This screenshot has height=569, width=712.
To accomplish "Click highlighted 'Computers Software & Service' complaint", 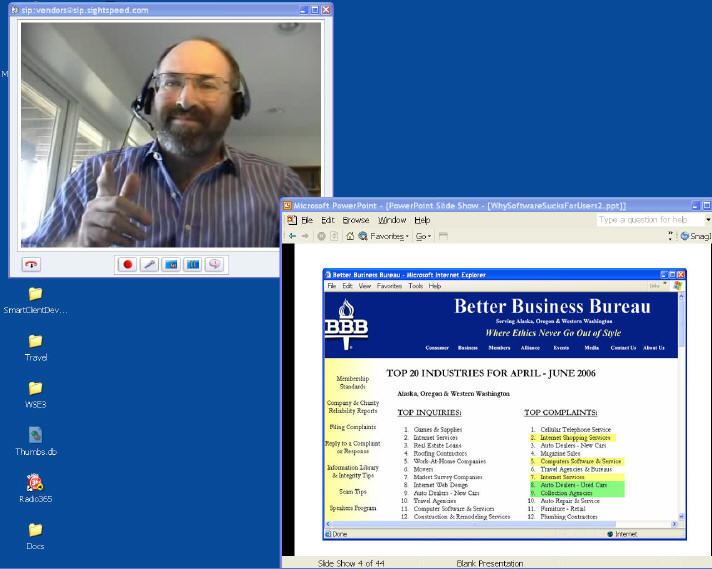I will (580, 461).
